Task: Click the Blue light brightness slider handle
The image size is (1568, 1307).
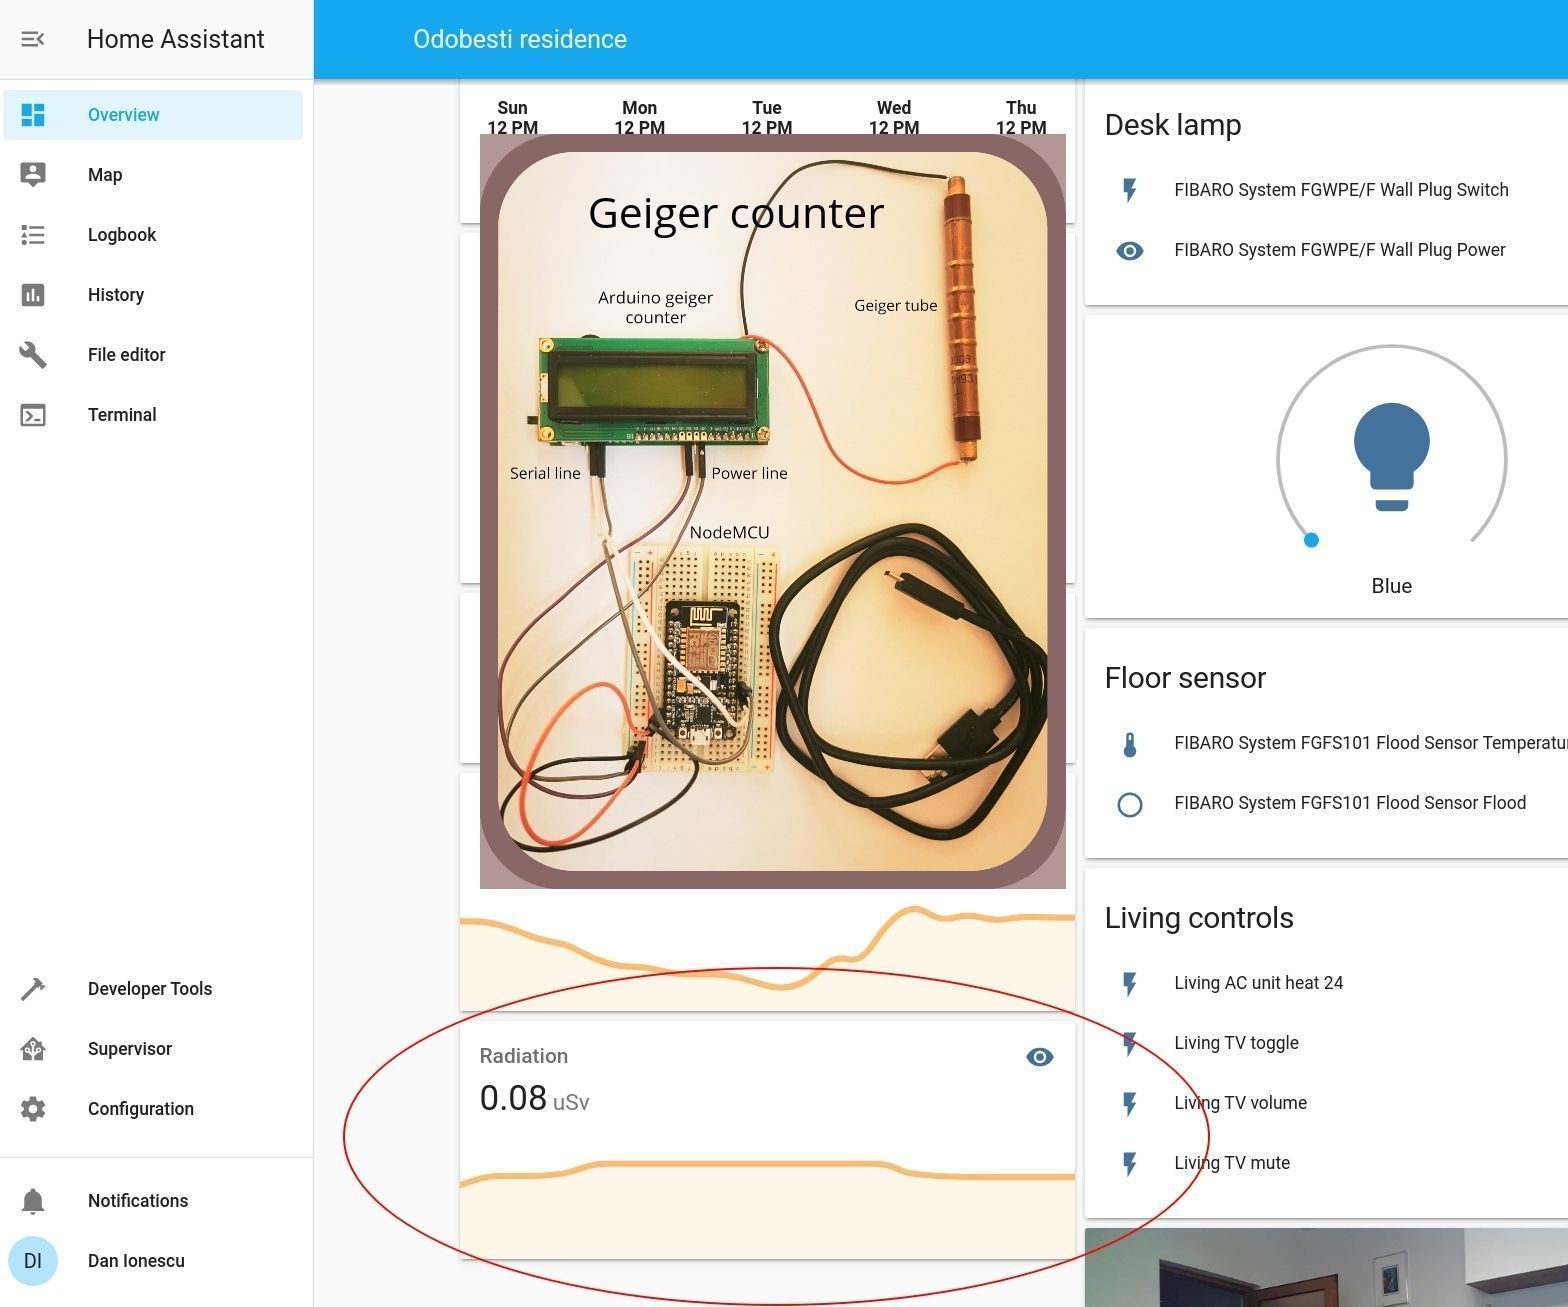Action: (x=1311, y=540)
